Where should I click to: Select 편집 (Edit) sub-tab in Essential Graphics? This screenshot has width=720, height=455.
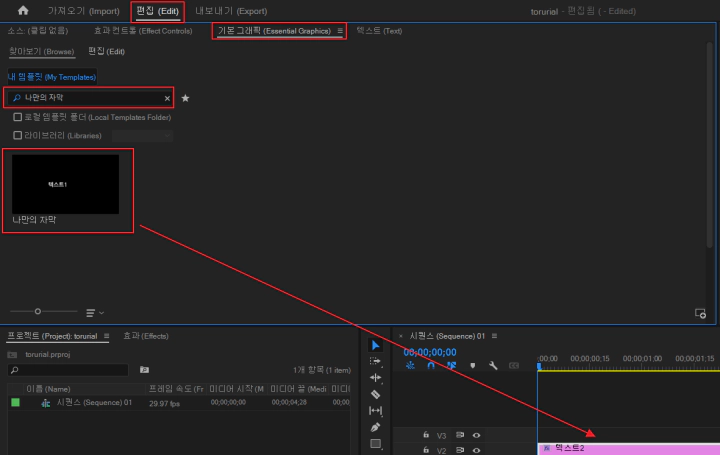tap(107, 51)
